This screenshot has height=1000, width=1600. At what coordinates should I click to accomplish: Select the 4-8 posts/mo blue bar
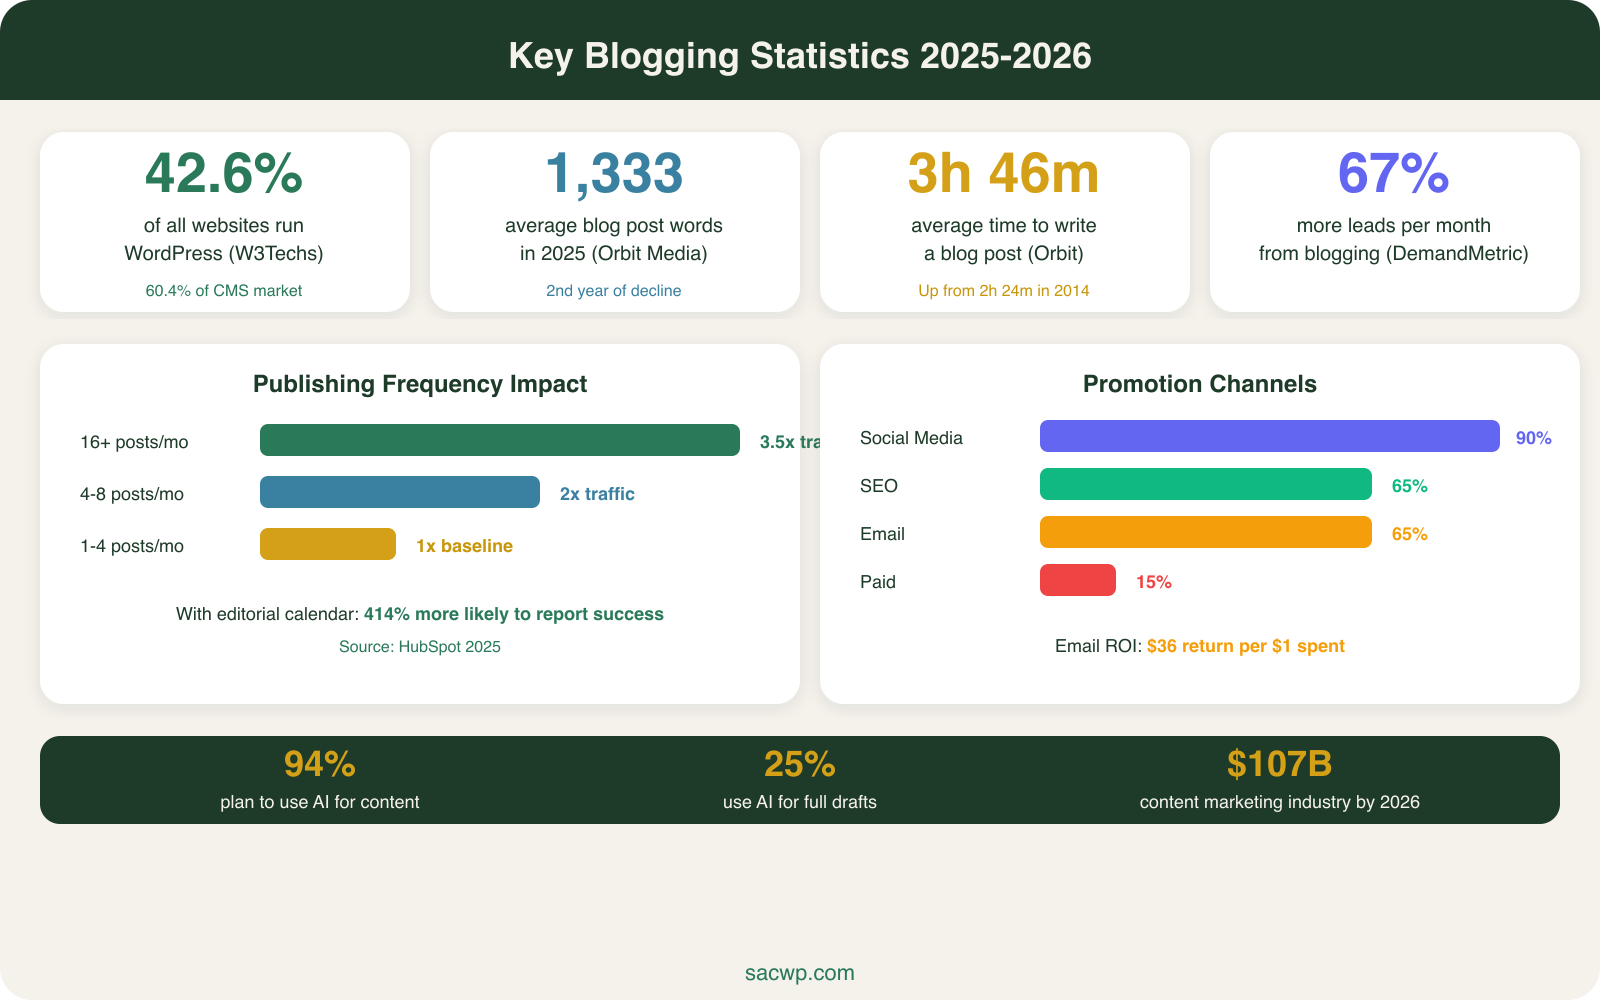click(x=399, y=492)
